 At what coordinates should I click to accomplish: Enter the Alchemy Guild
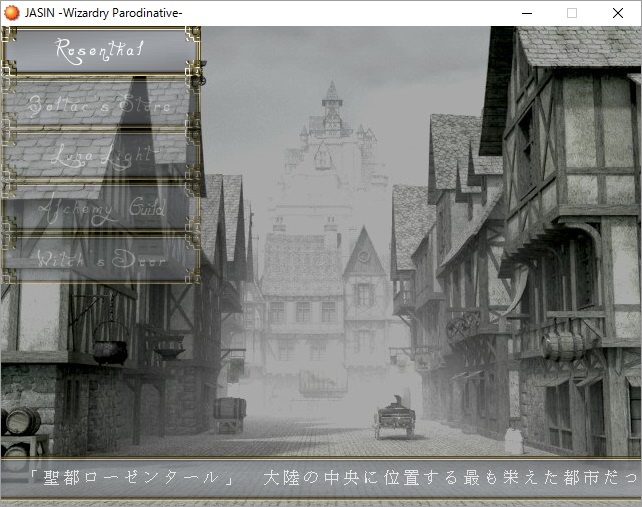[101, 207]
